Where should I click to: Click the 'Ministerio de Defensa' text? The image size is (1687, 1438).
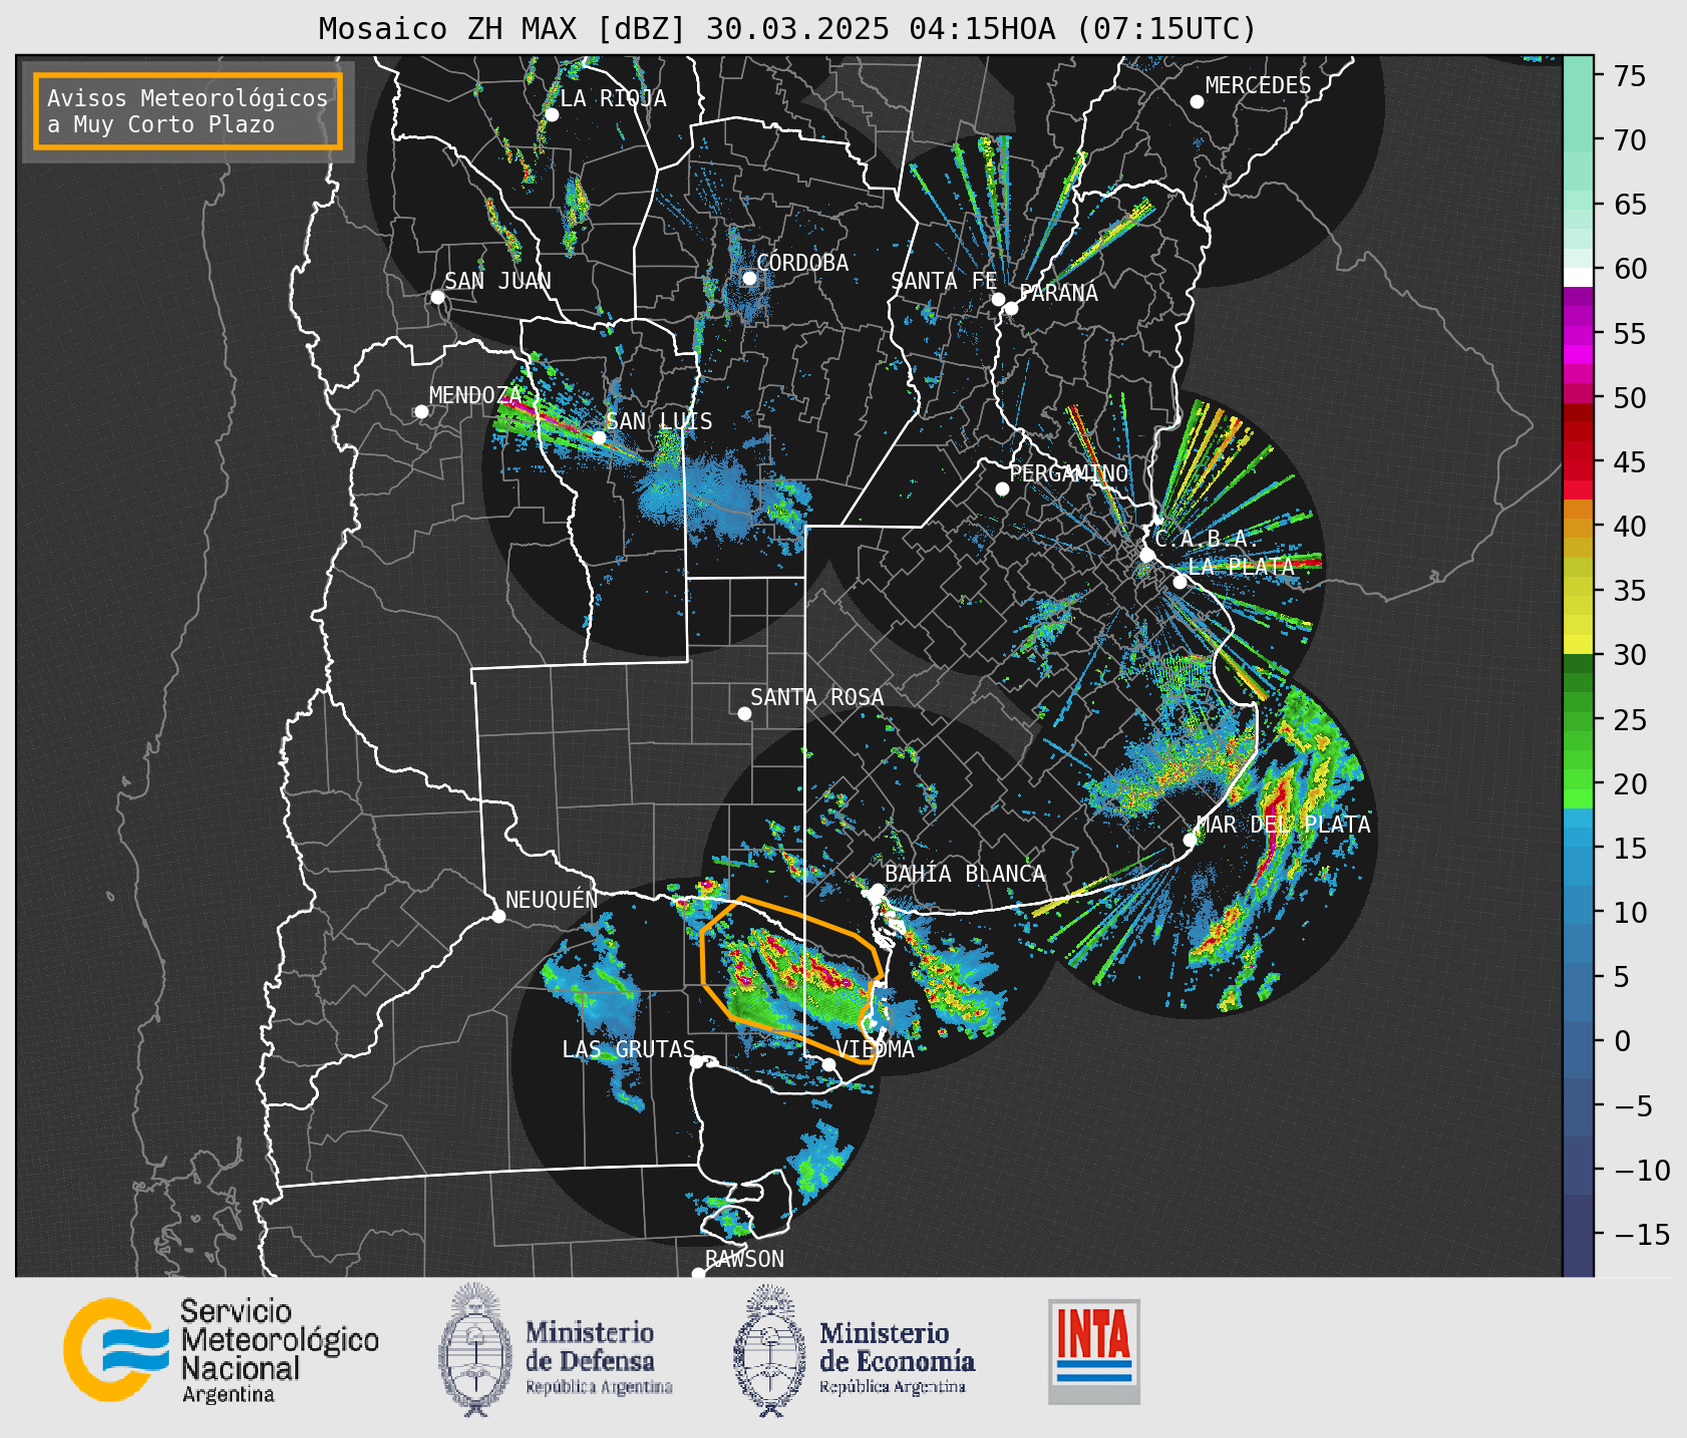[591, 1347]
